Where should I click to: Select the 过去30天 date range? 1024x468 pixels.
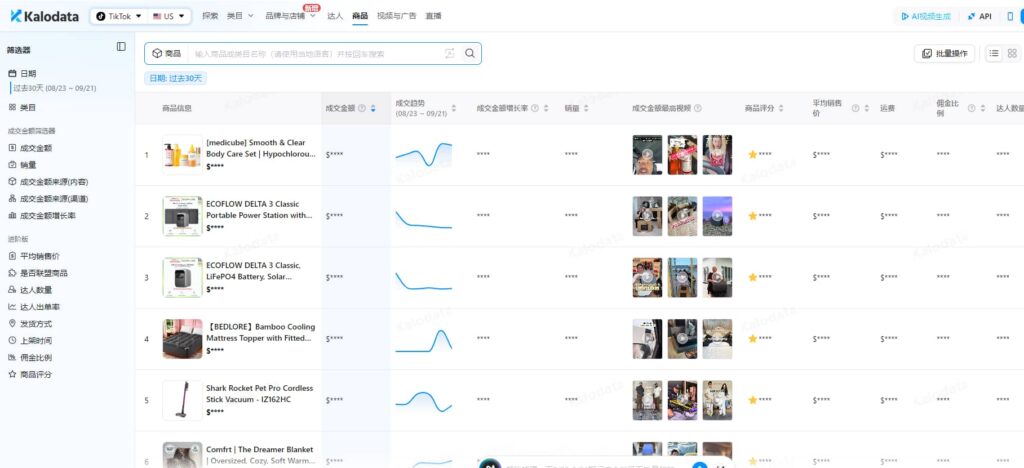[x=54, y=88]
